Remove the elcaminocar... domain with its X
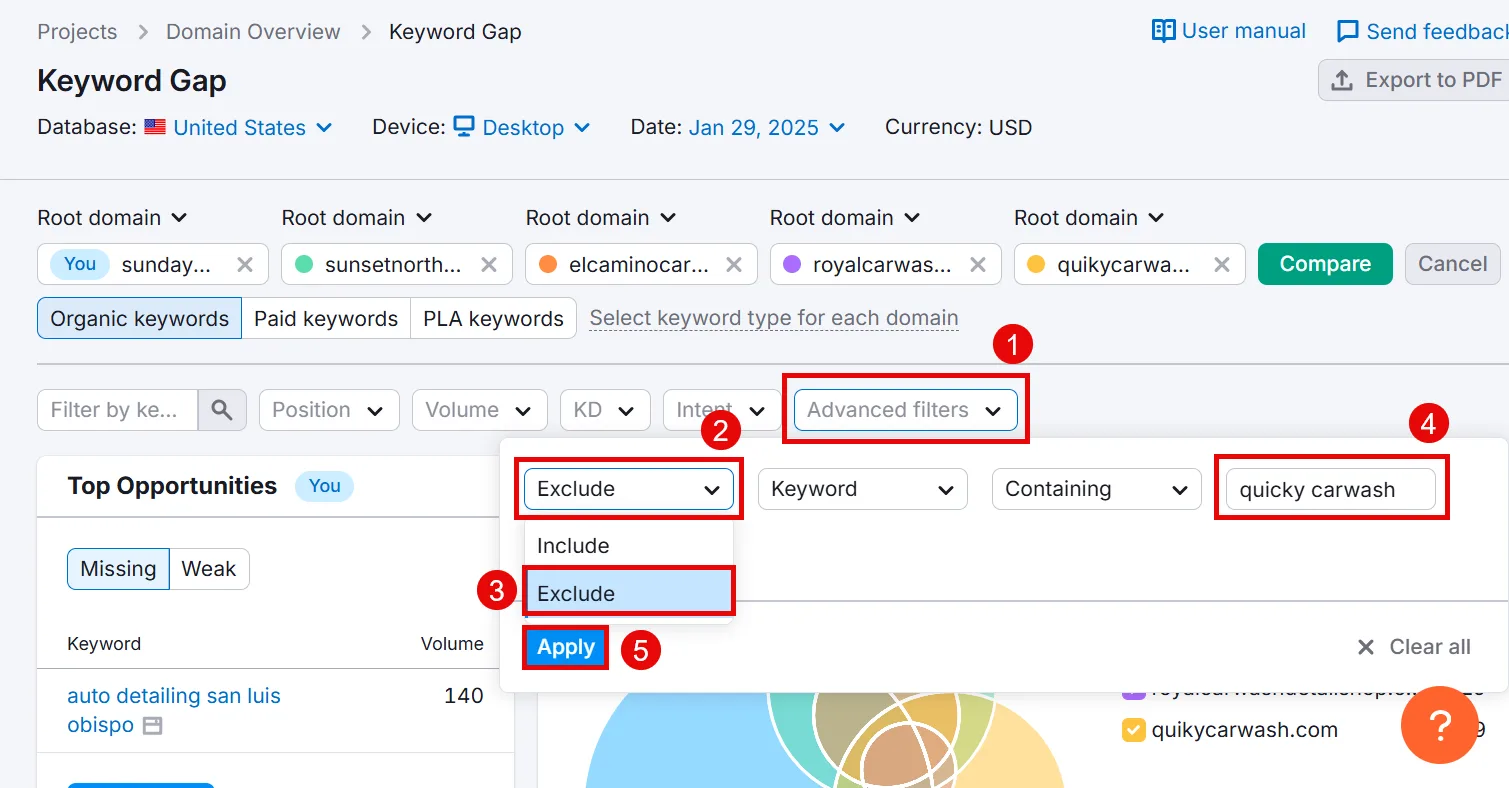1509x788 pixels. (x=733, y=264)
